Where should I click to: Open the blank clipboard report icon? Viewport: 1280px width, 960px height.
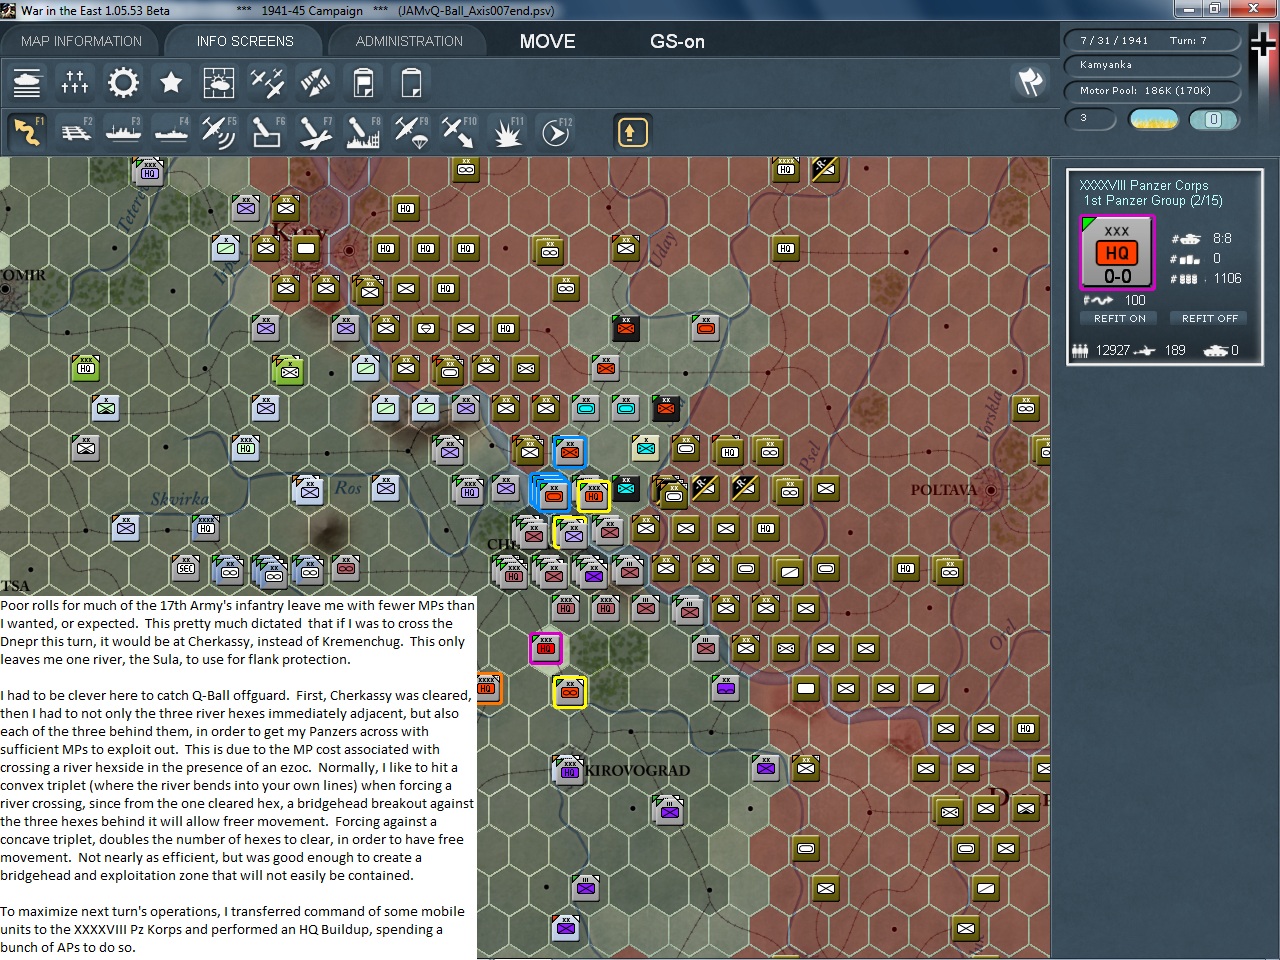coord(411,82)
